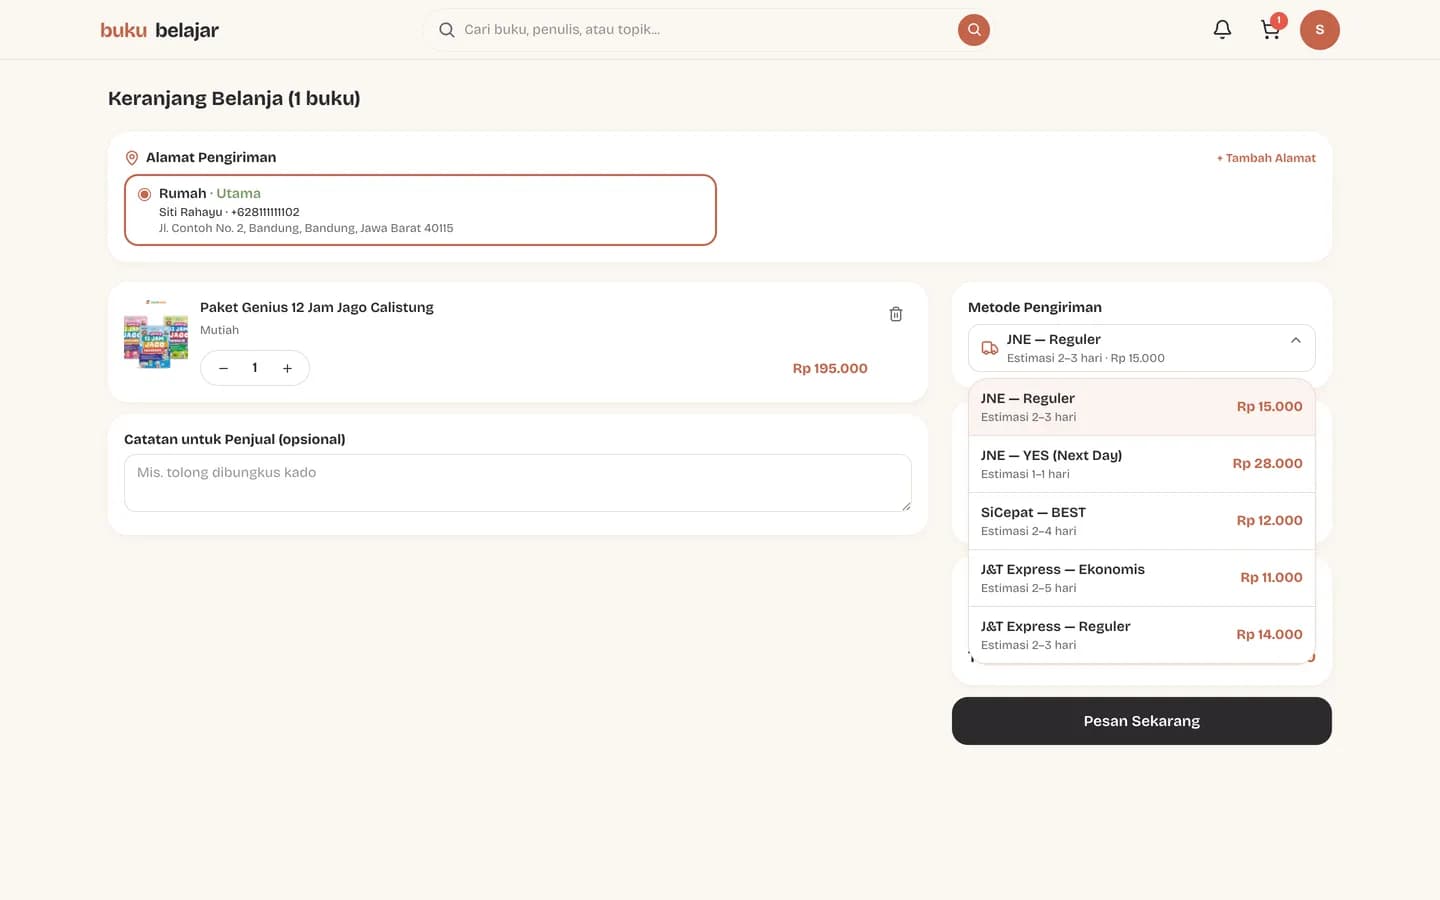Open the shopping cart icon
Screen dimensions: 1440x900
(x=1271, y=30)
